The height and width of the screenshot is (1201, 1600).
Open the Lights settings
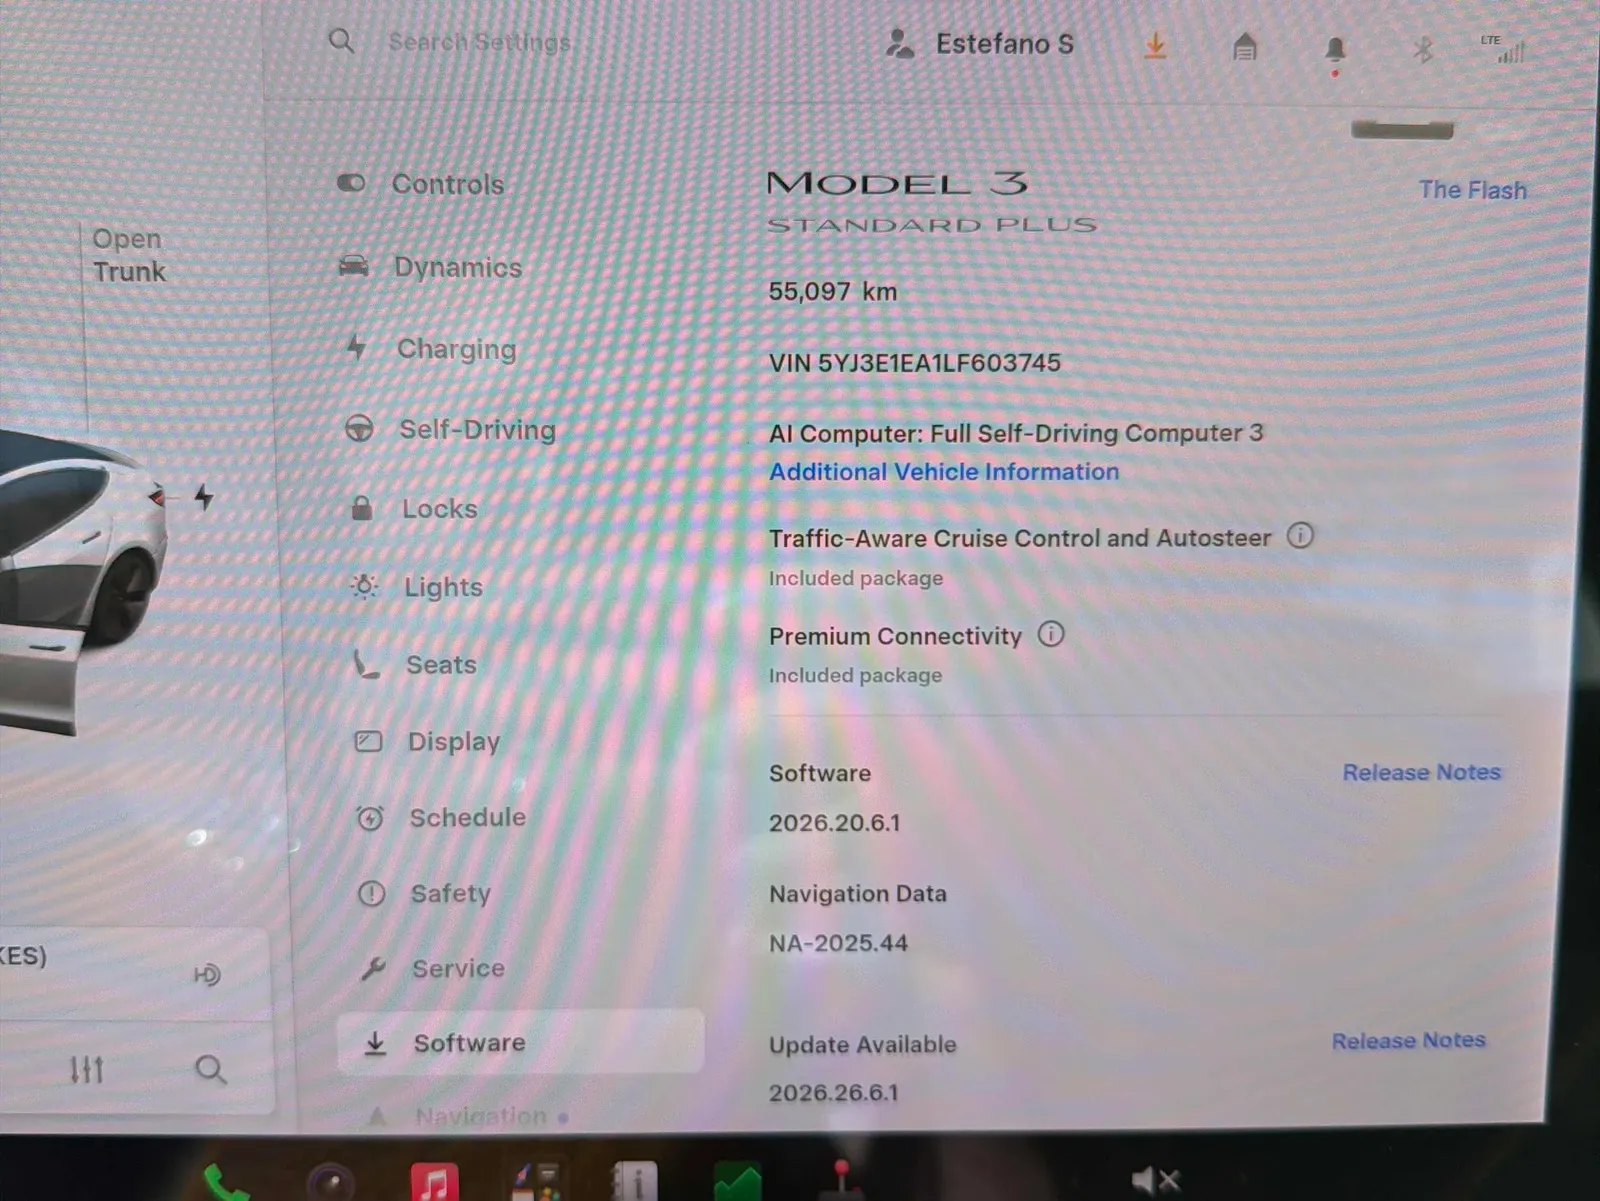pos(417,587)
